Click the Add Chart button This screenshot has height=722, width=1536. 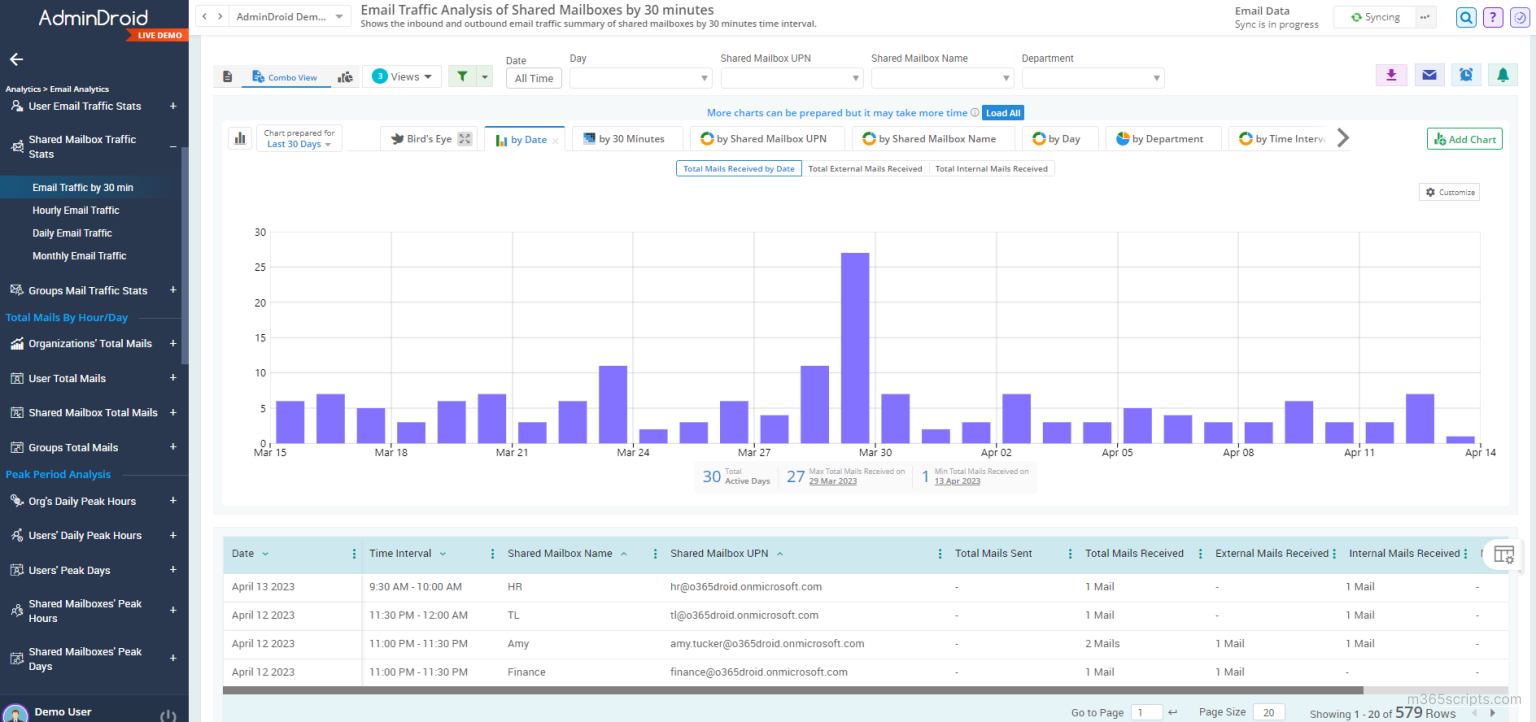tap(1464, 138)
